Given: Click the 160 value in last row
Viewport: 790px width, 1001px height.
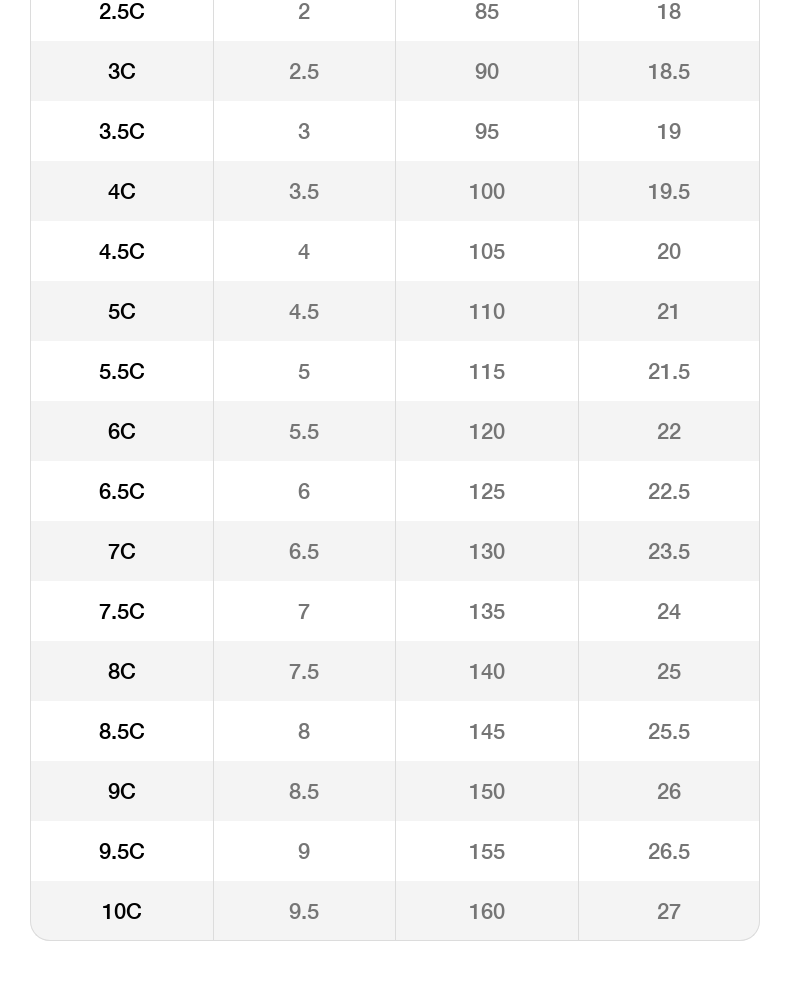Looking at the screenshot, I should click(x=486, y=912).
